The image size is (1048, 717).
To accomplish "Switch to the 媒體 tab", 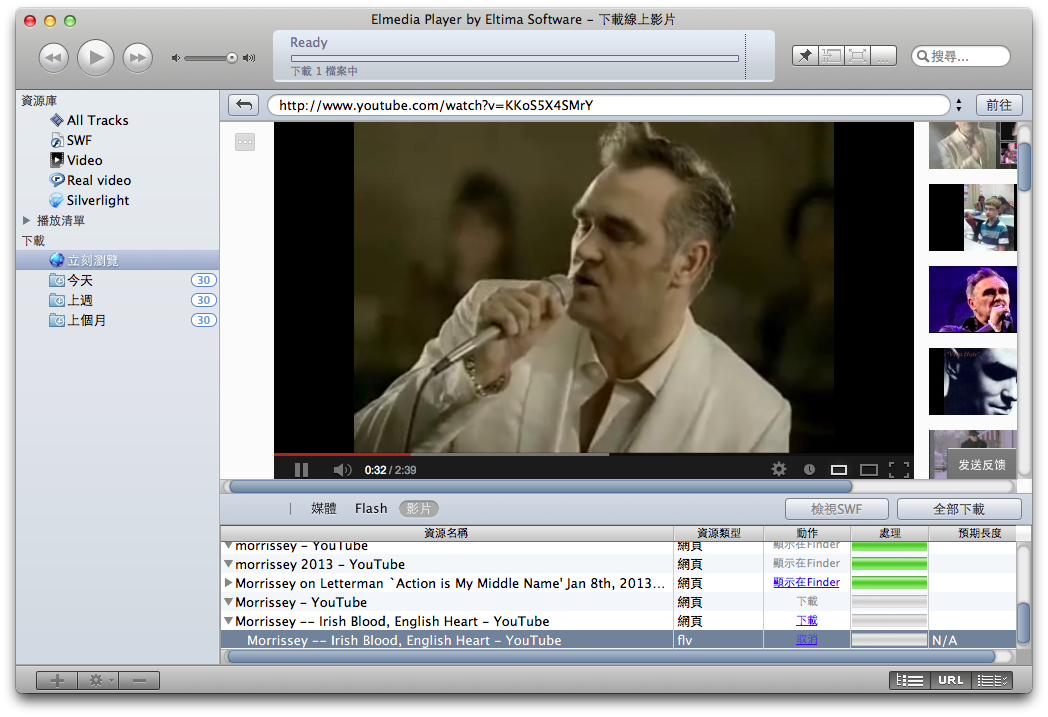I will (x=324, y=509).
